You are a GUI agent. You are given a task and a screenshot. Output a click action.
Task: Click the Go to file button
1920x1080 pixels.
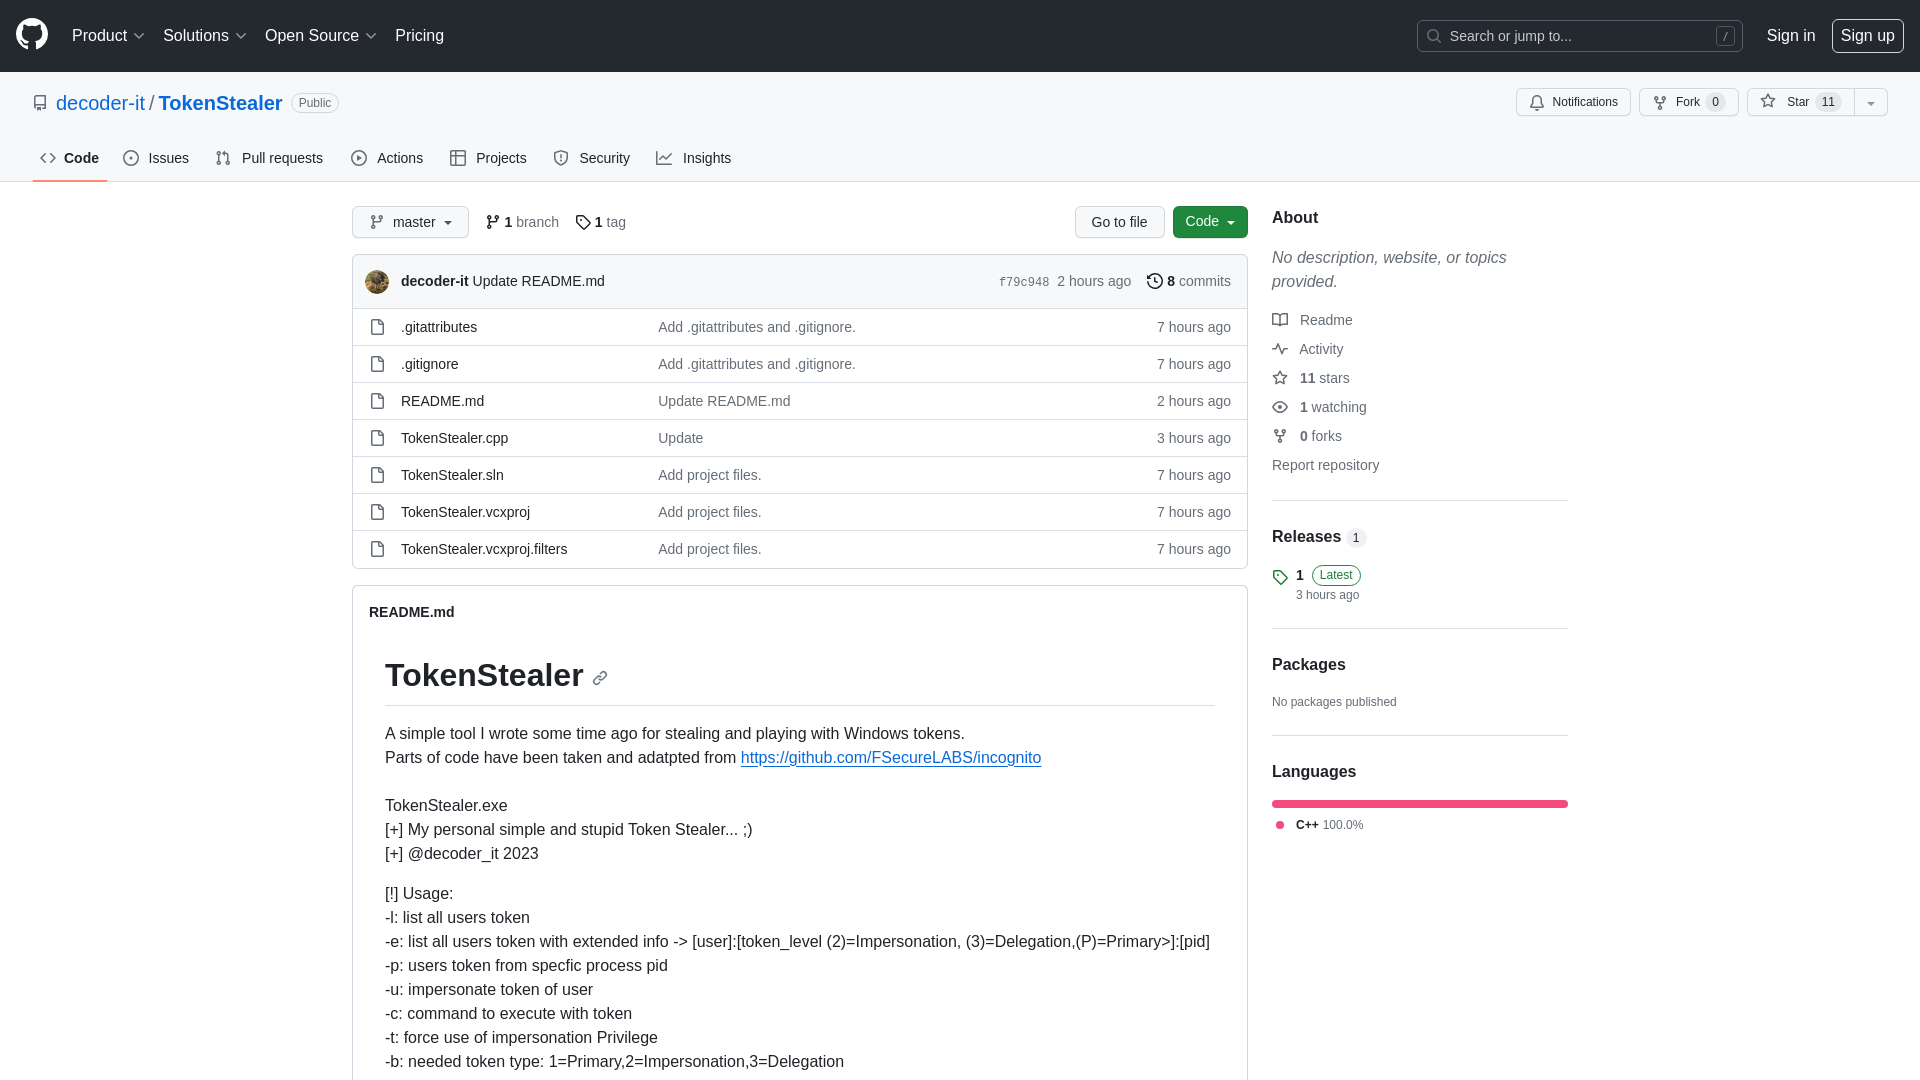point(1119,222)
